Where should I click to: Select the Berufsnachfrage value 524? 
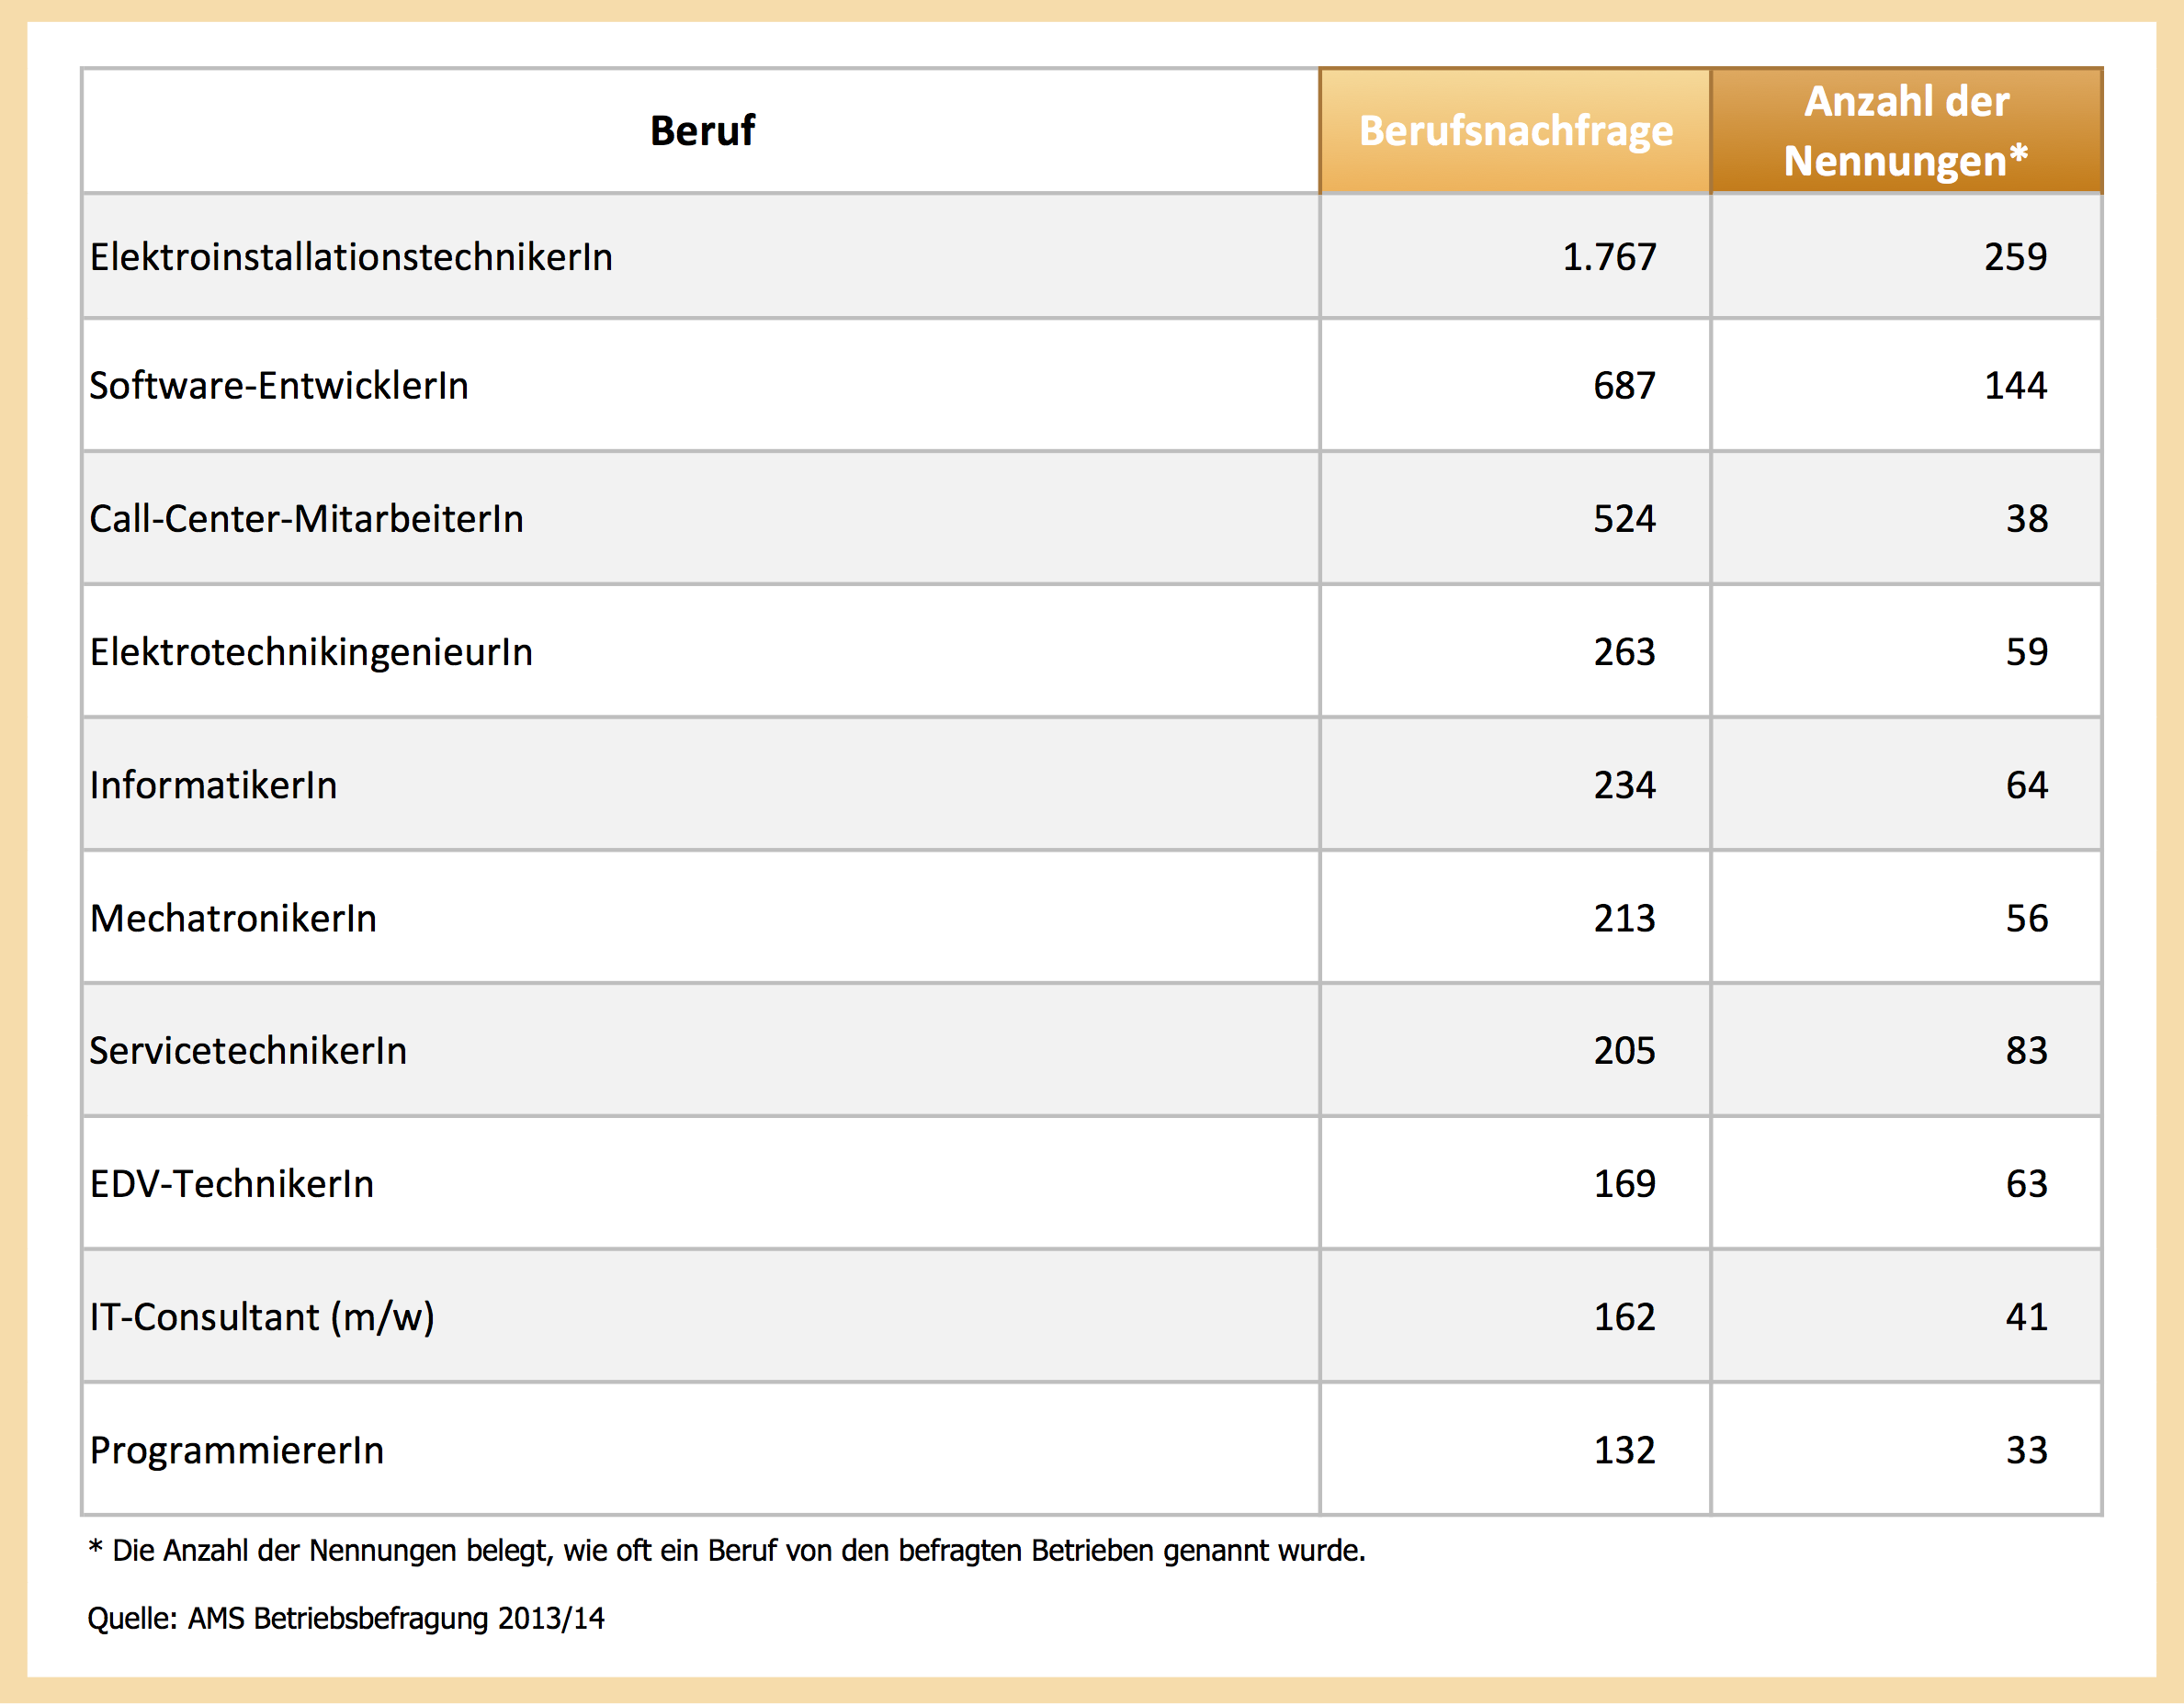1624,519
